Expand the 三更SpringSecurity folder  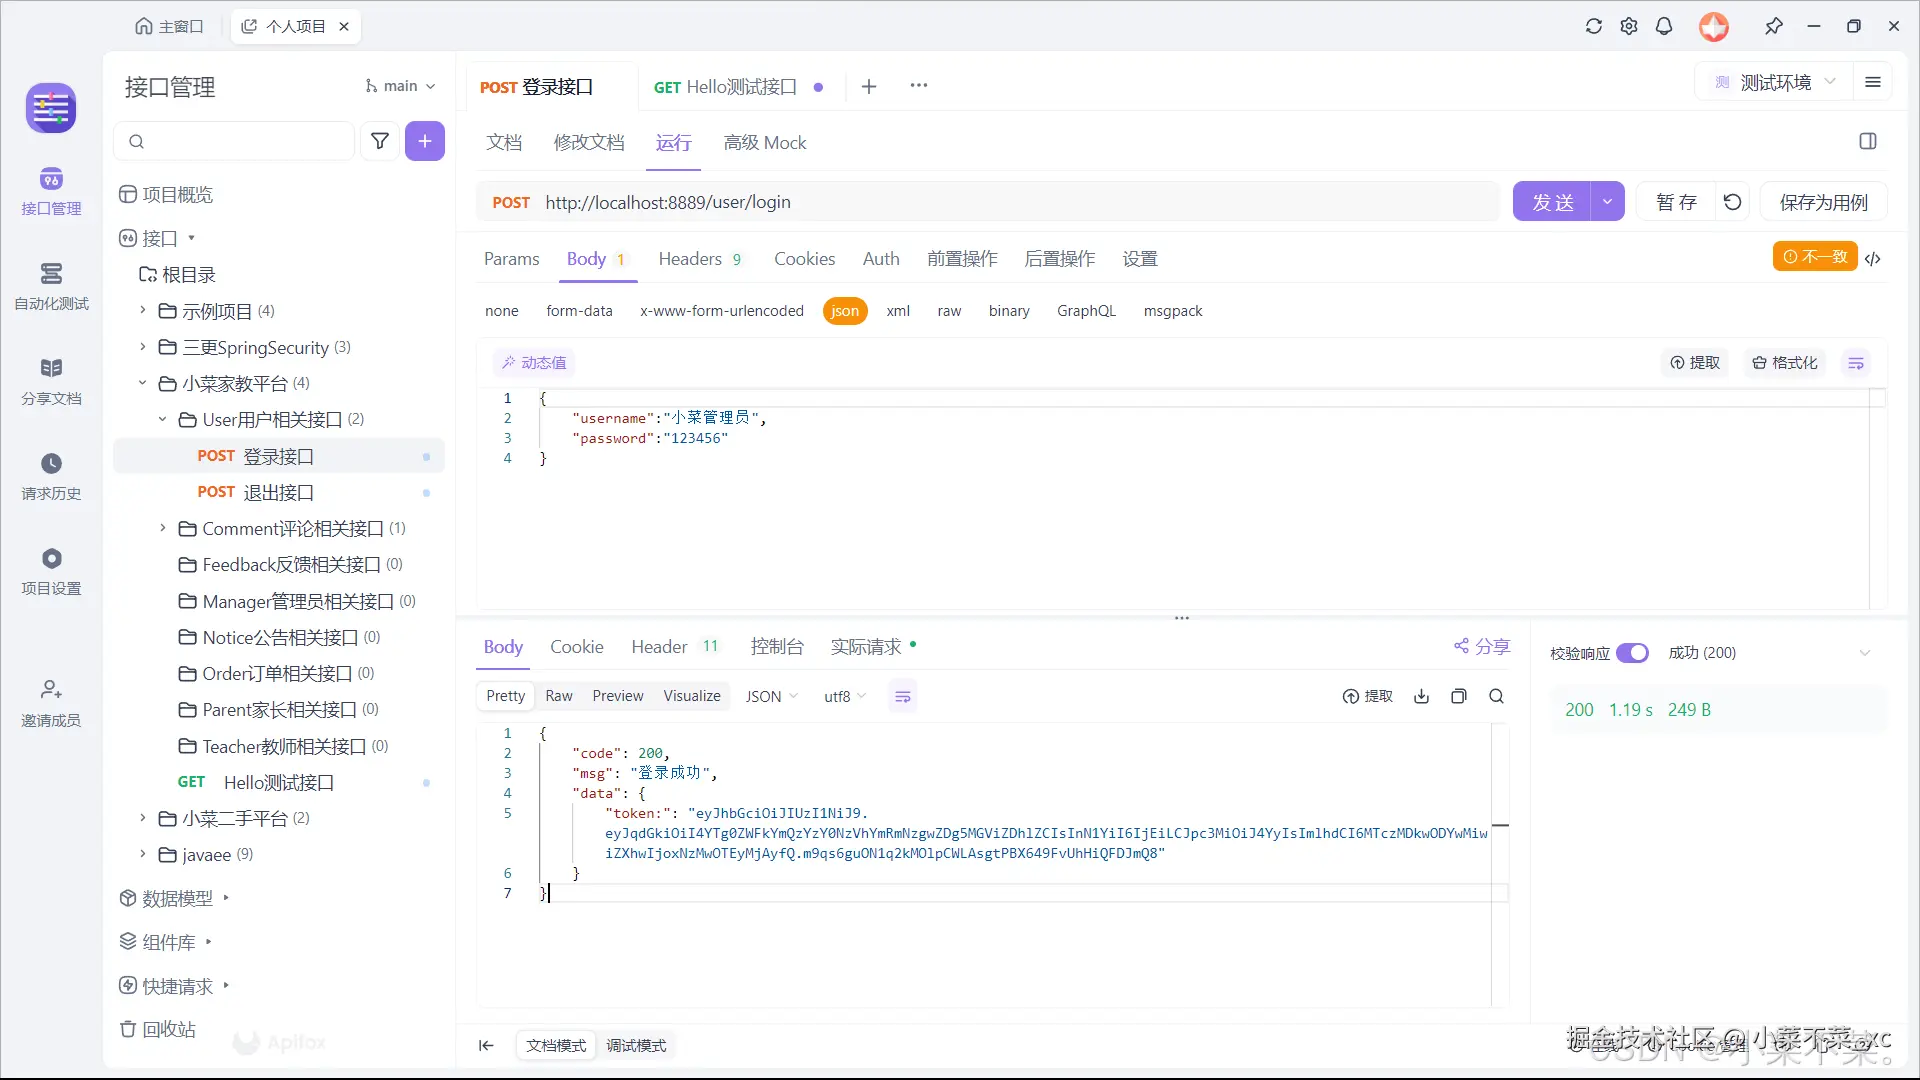143,347
